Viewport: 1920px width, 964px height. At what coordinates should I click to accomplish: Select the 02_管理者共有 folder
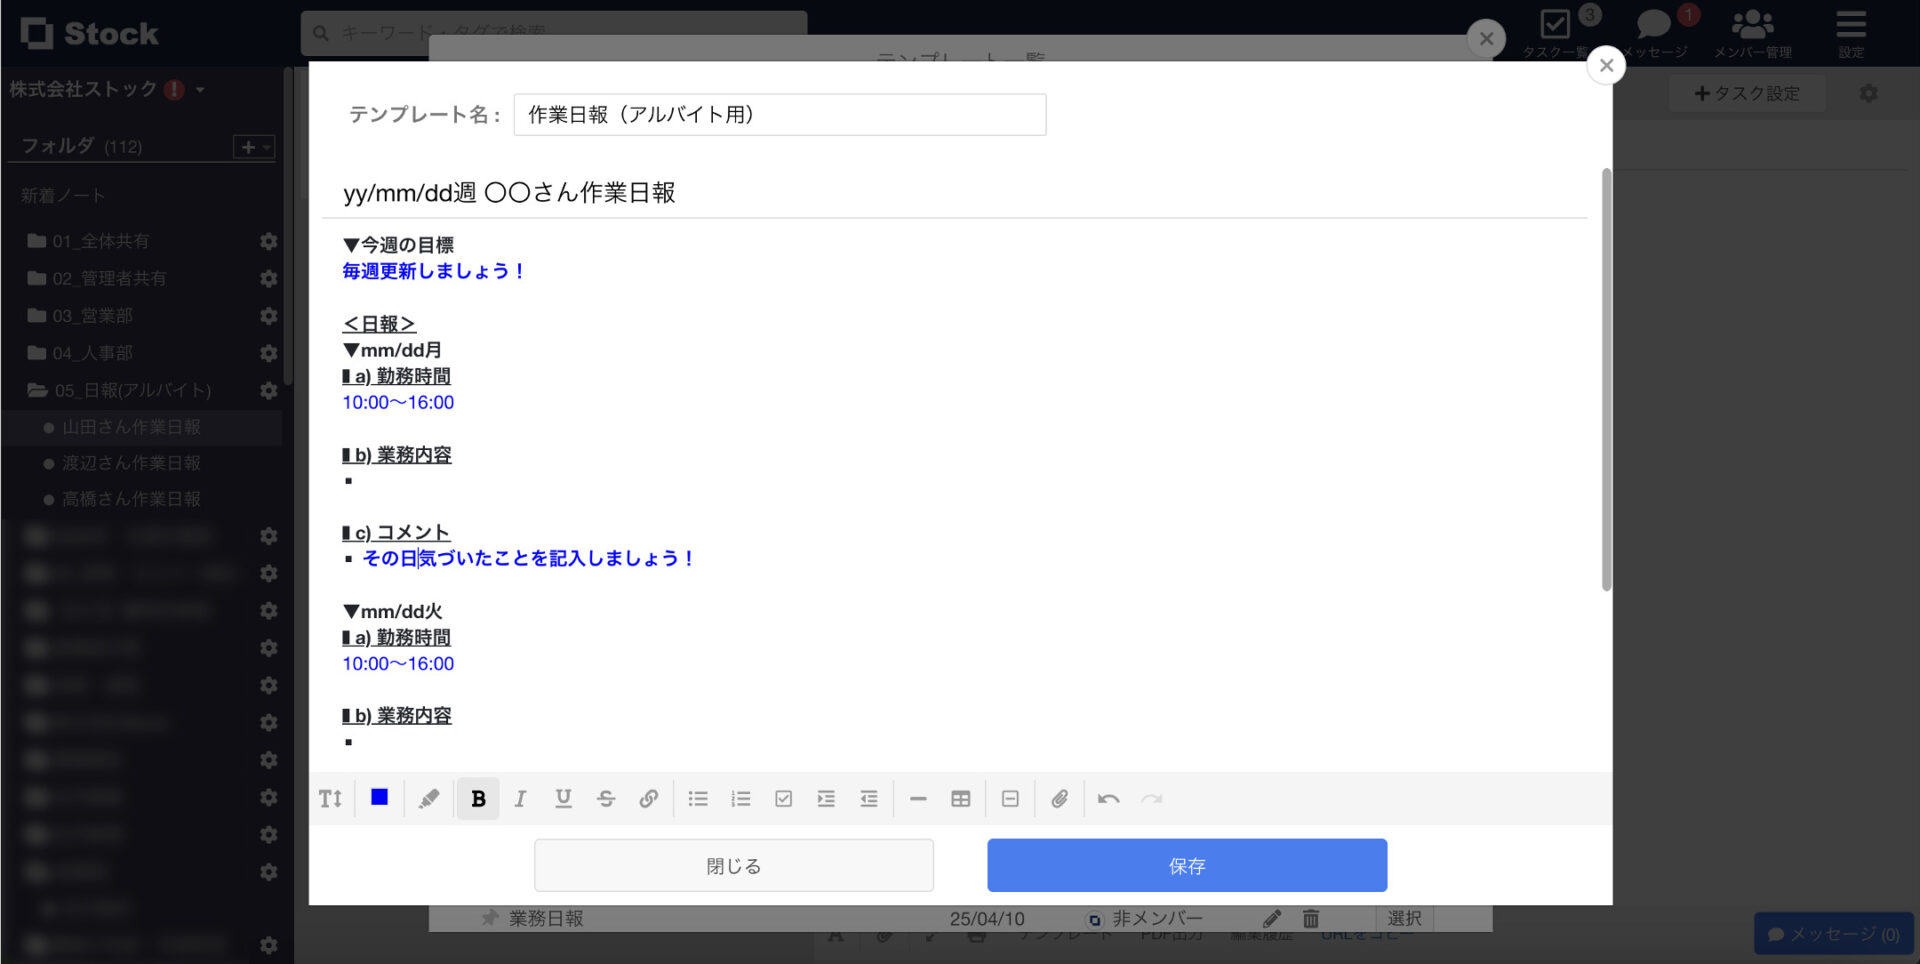click(109, 278)
